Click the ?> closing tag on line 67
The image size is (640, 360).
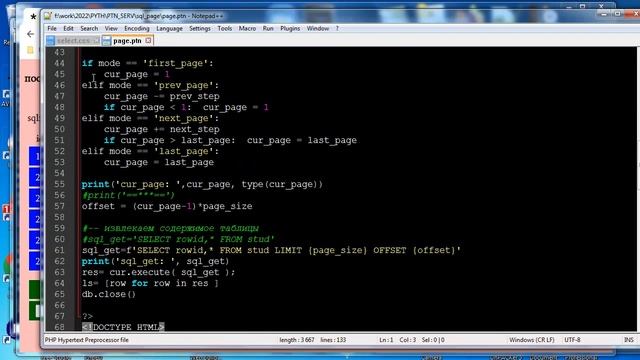87,316
